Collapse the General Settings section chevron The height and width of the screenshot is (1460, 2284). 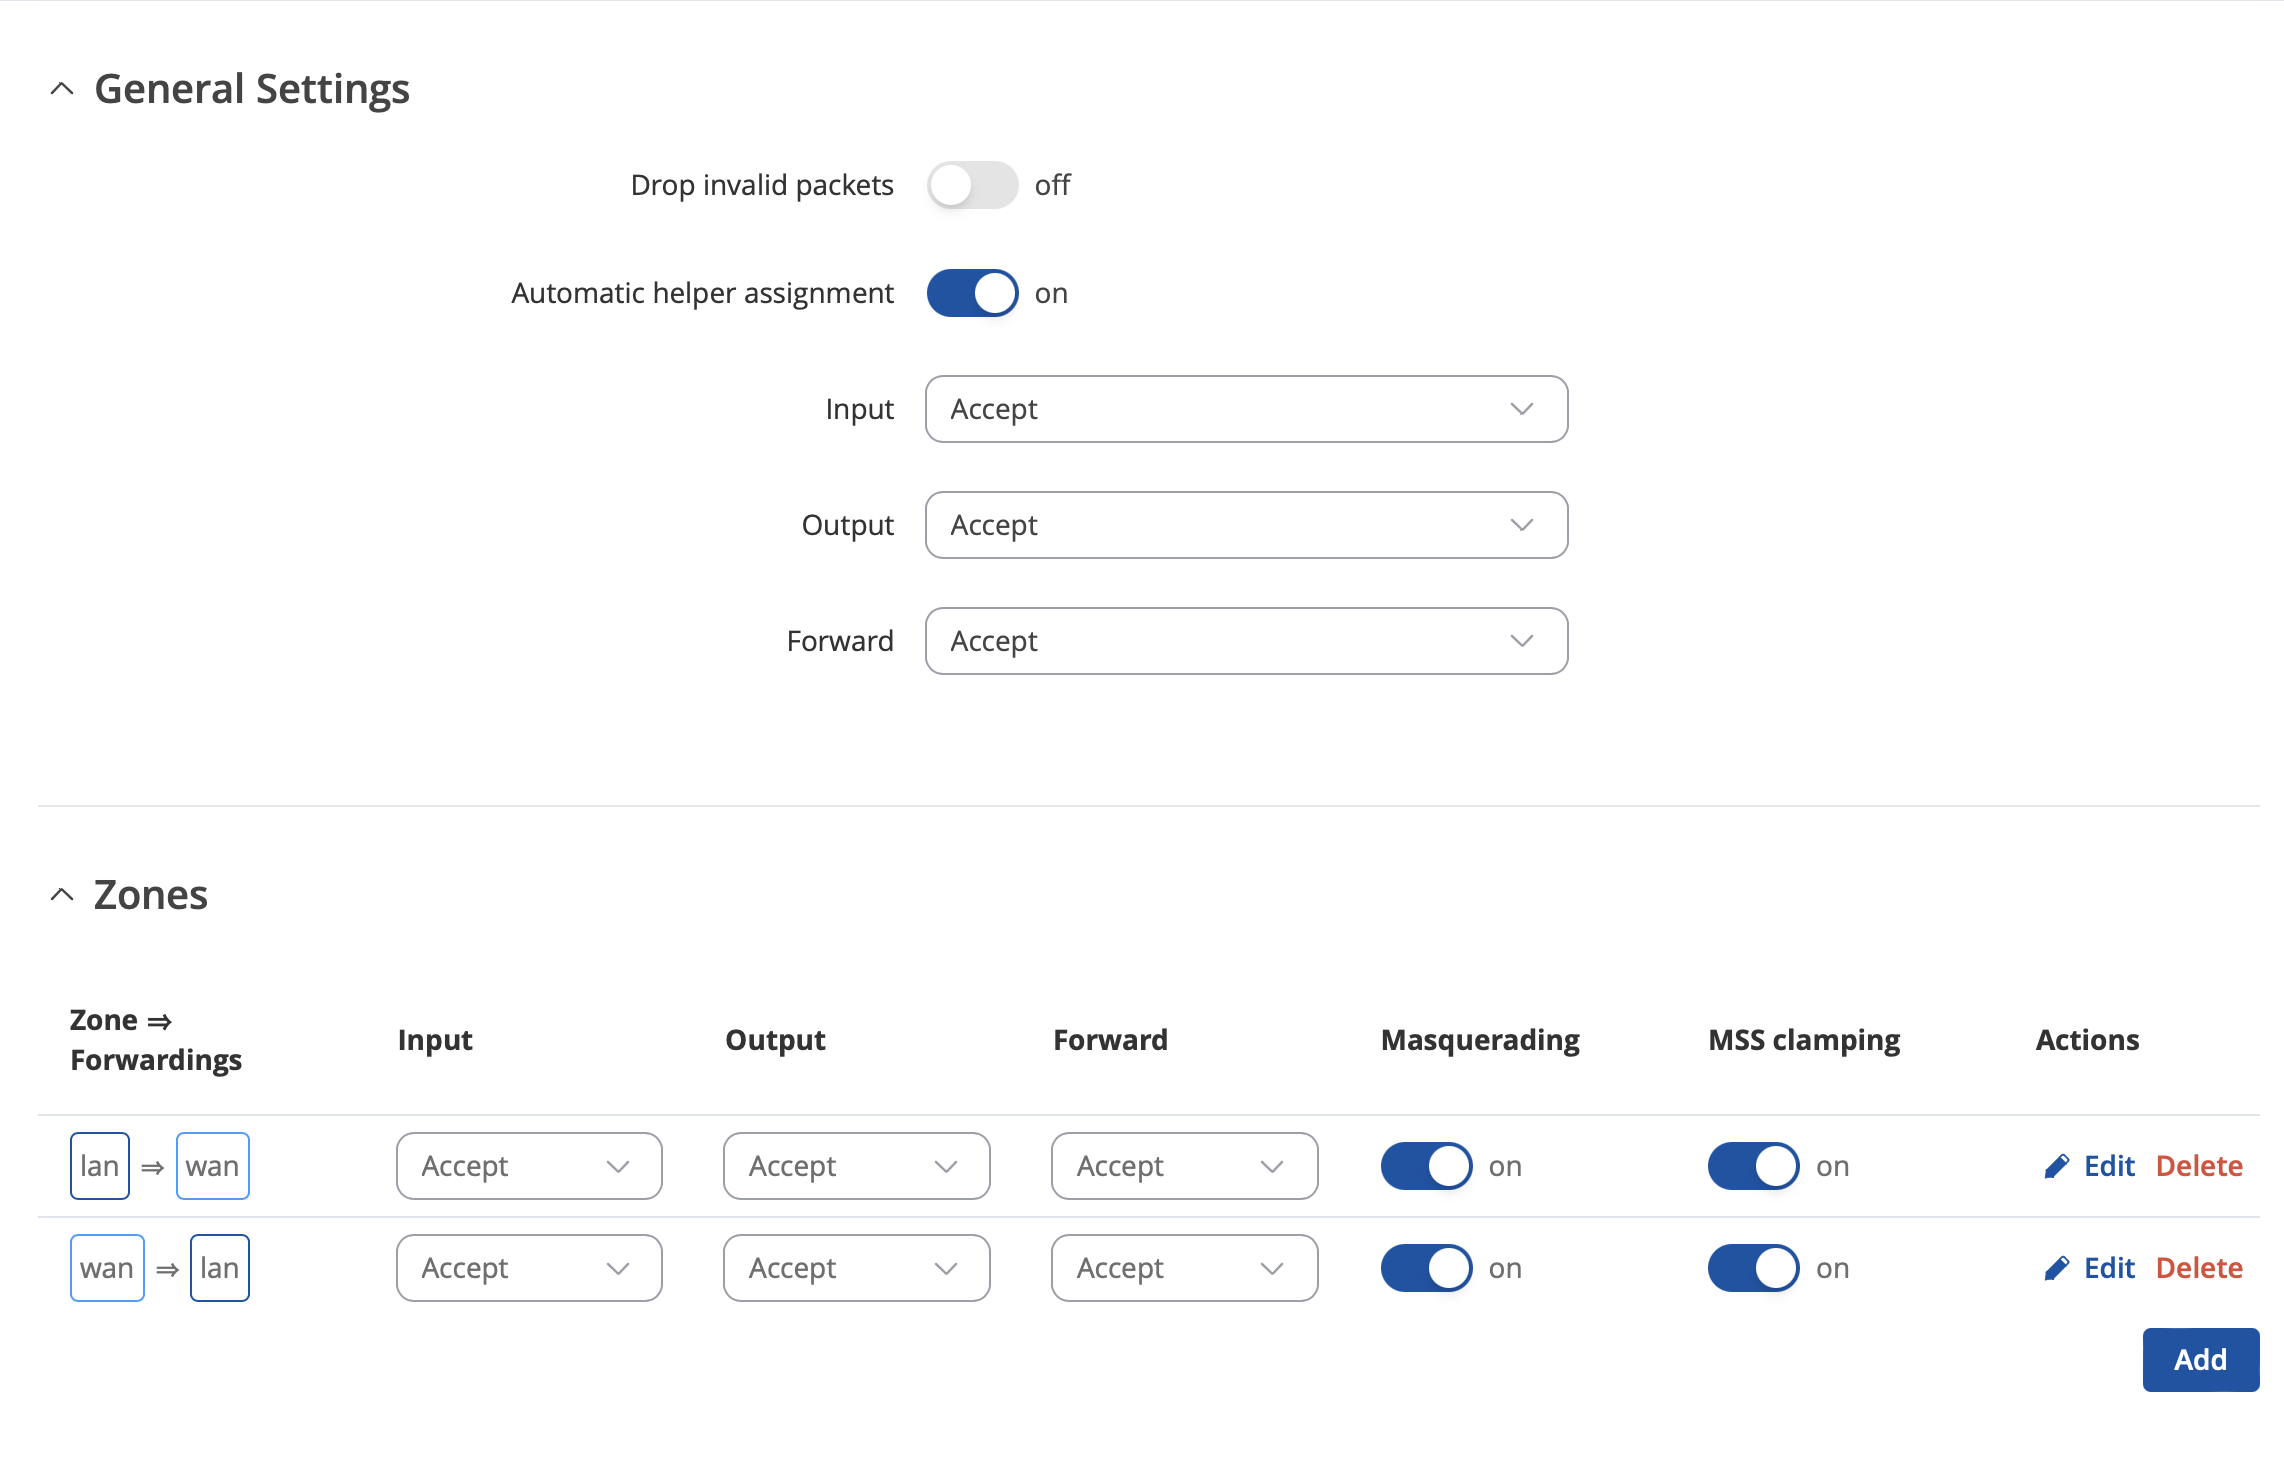62,89
